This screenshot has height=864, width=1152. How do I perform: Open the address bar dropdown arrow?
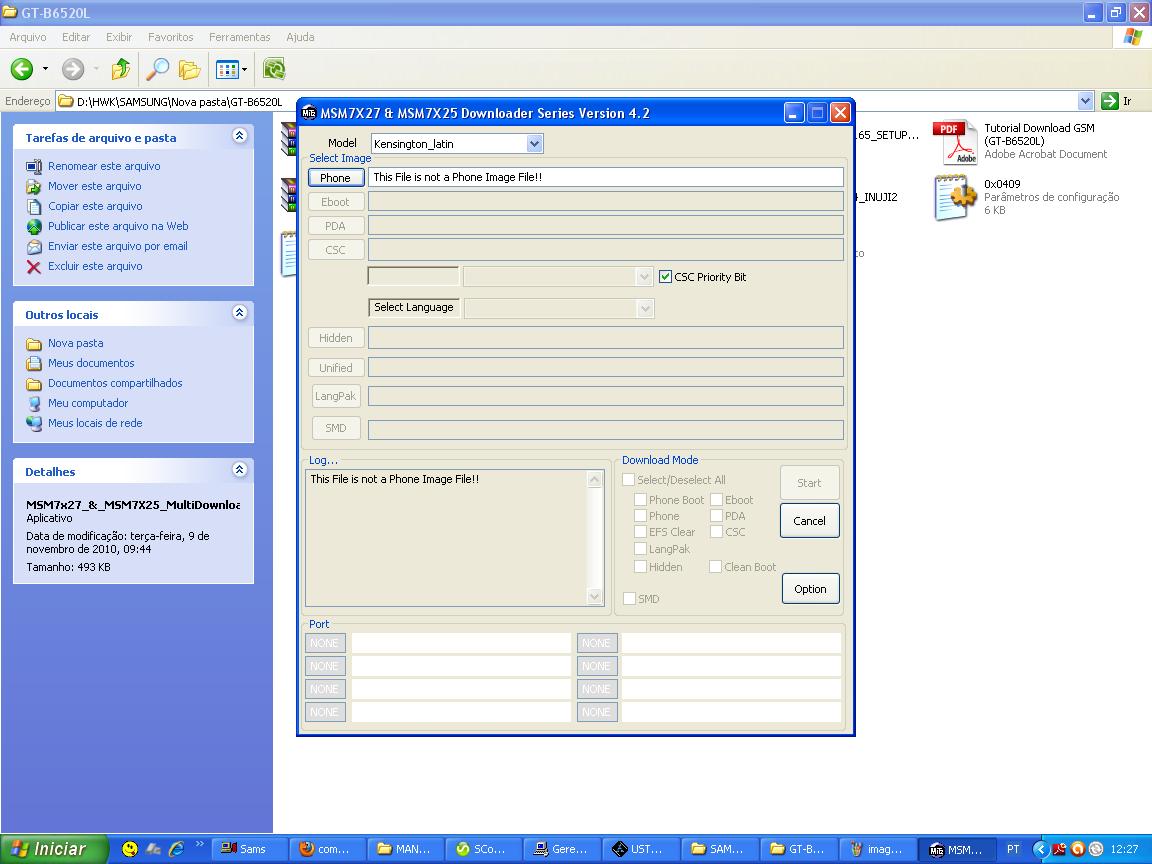point(1085,101)
